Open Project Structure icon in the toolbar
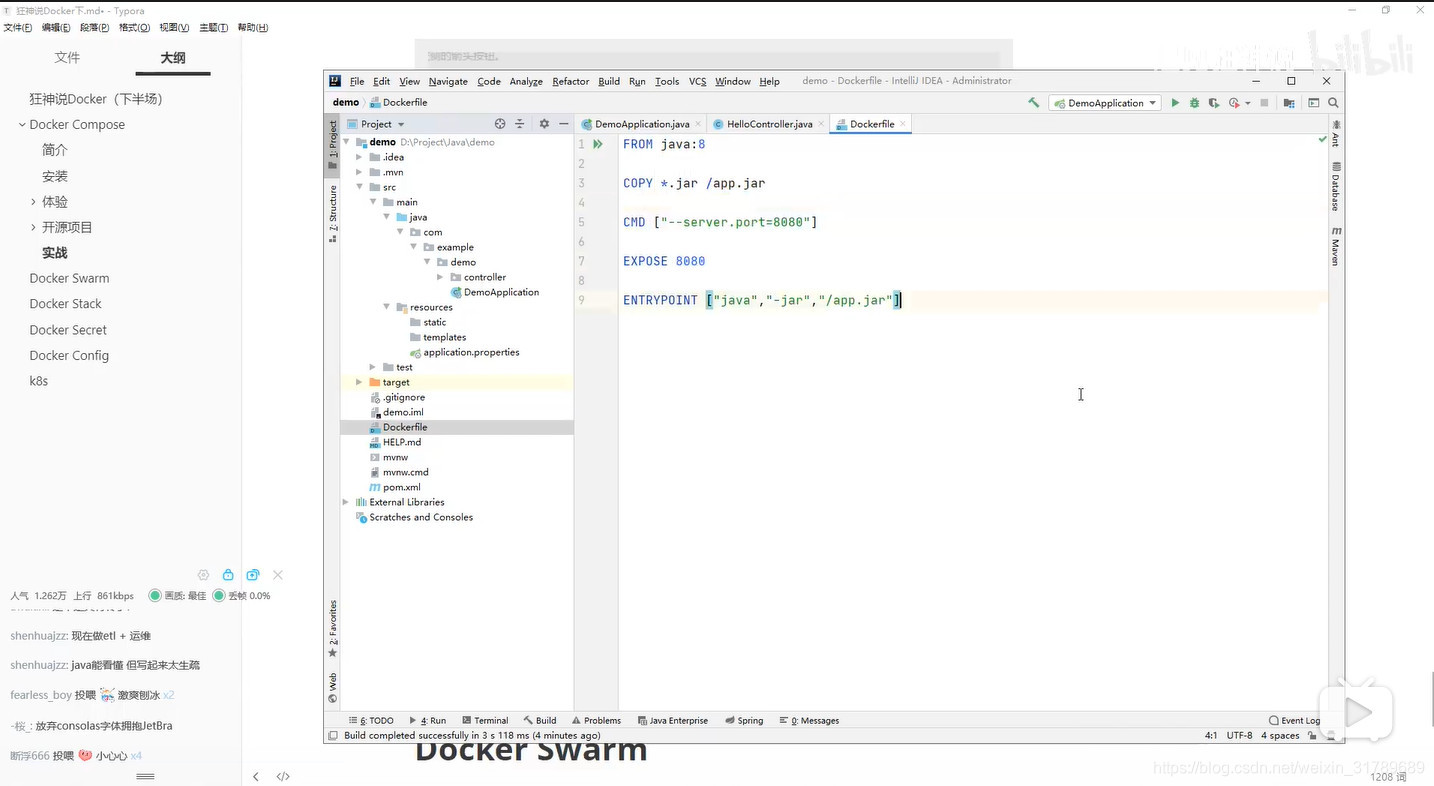 point(1289,103)
